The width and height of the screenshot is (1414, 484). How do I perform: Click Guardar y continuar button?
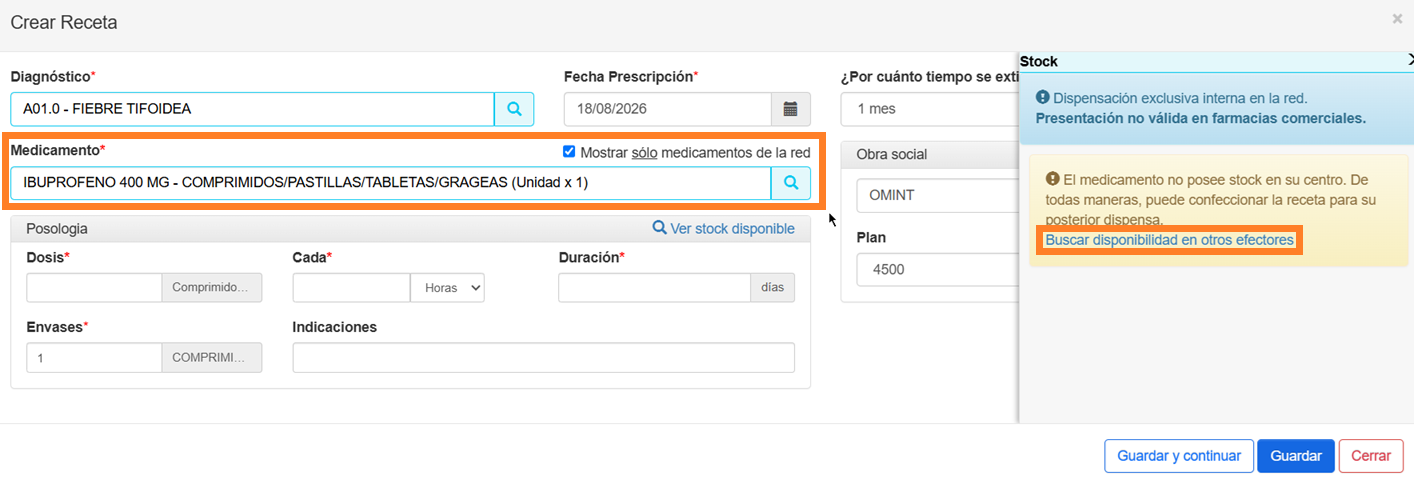click(x=1179, y=456)
